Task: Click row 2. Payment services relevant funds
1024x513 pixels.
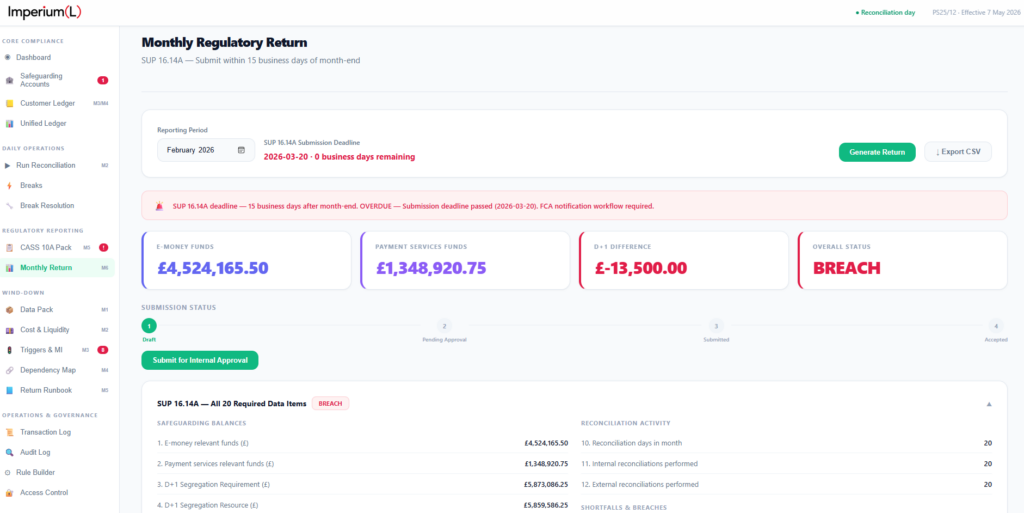Action: (x=362, y=464)
